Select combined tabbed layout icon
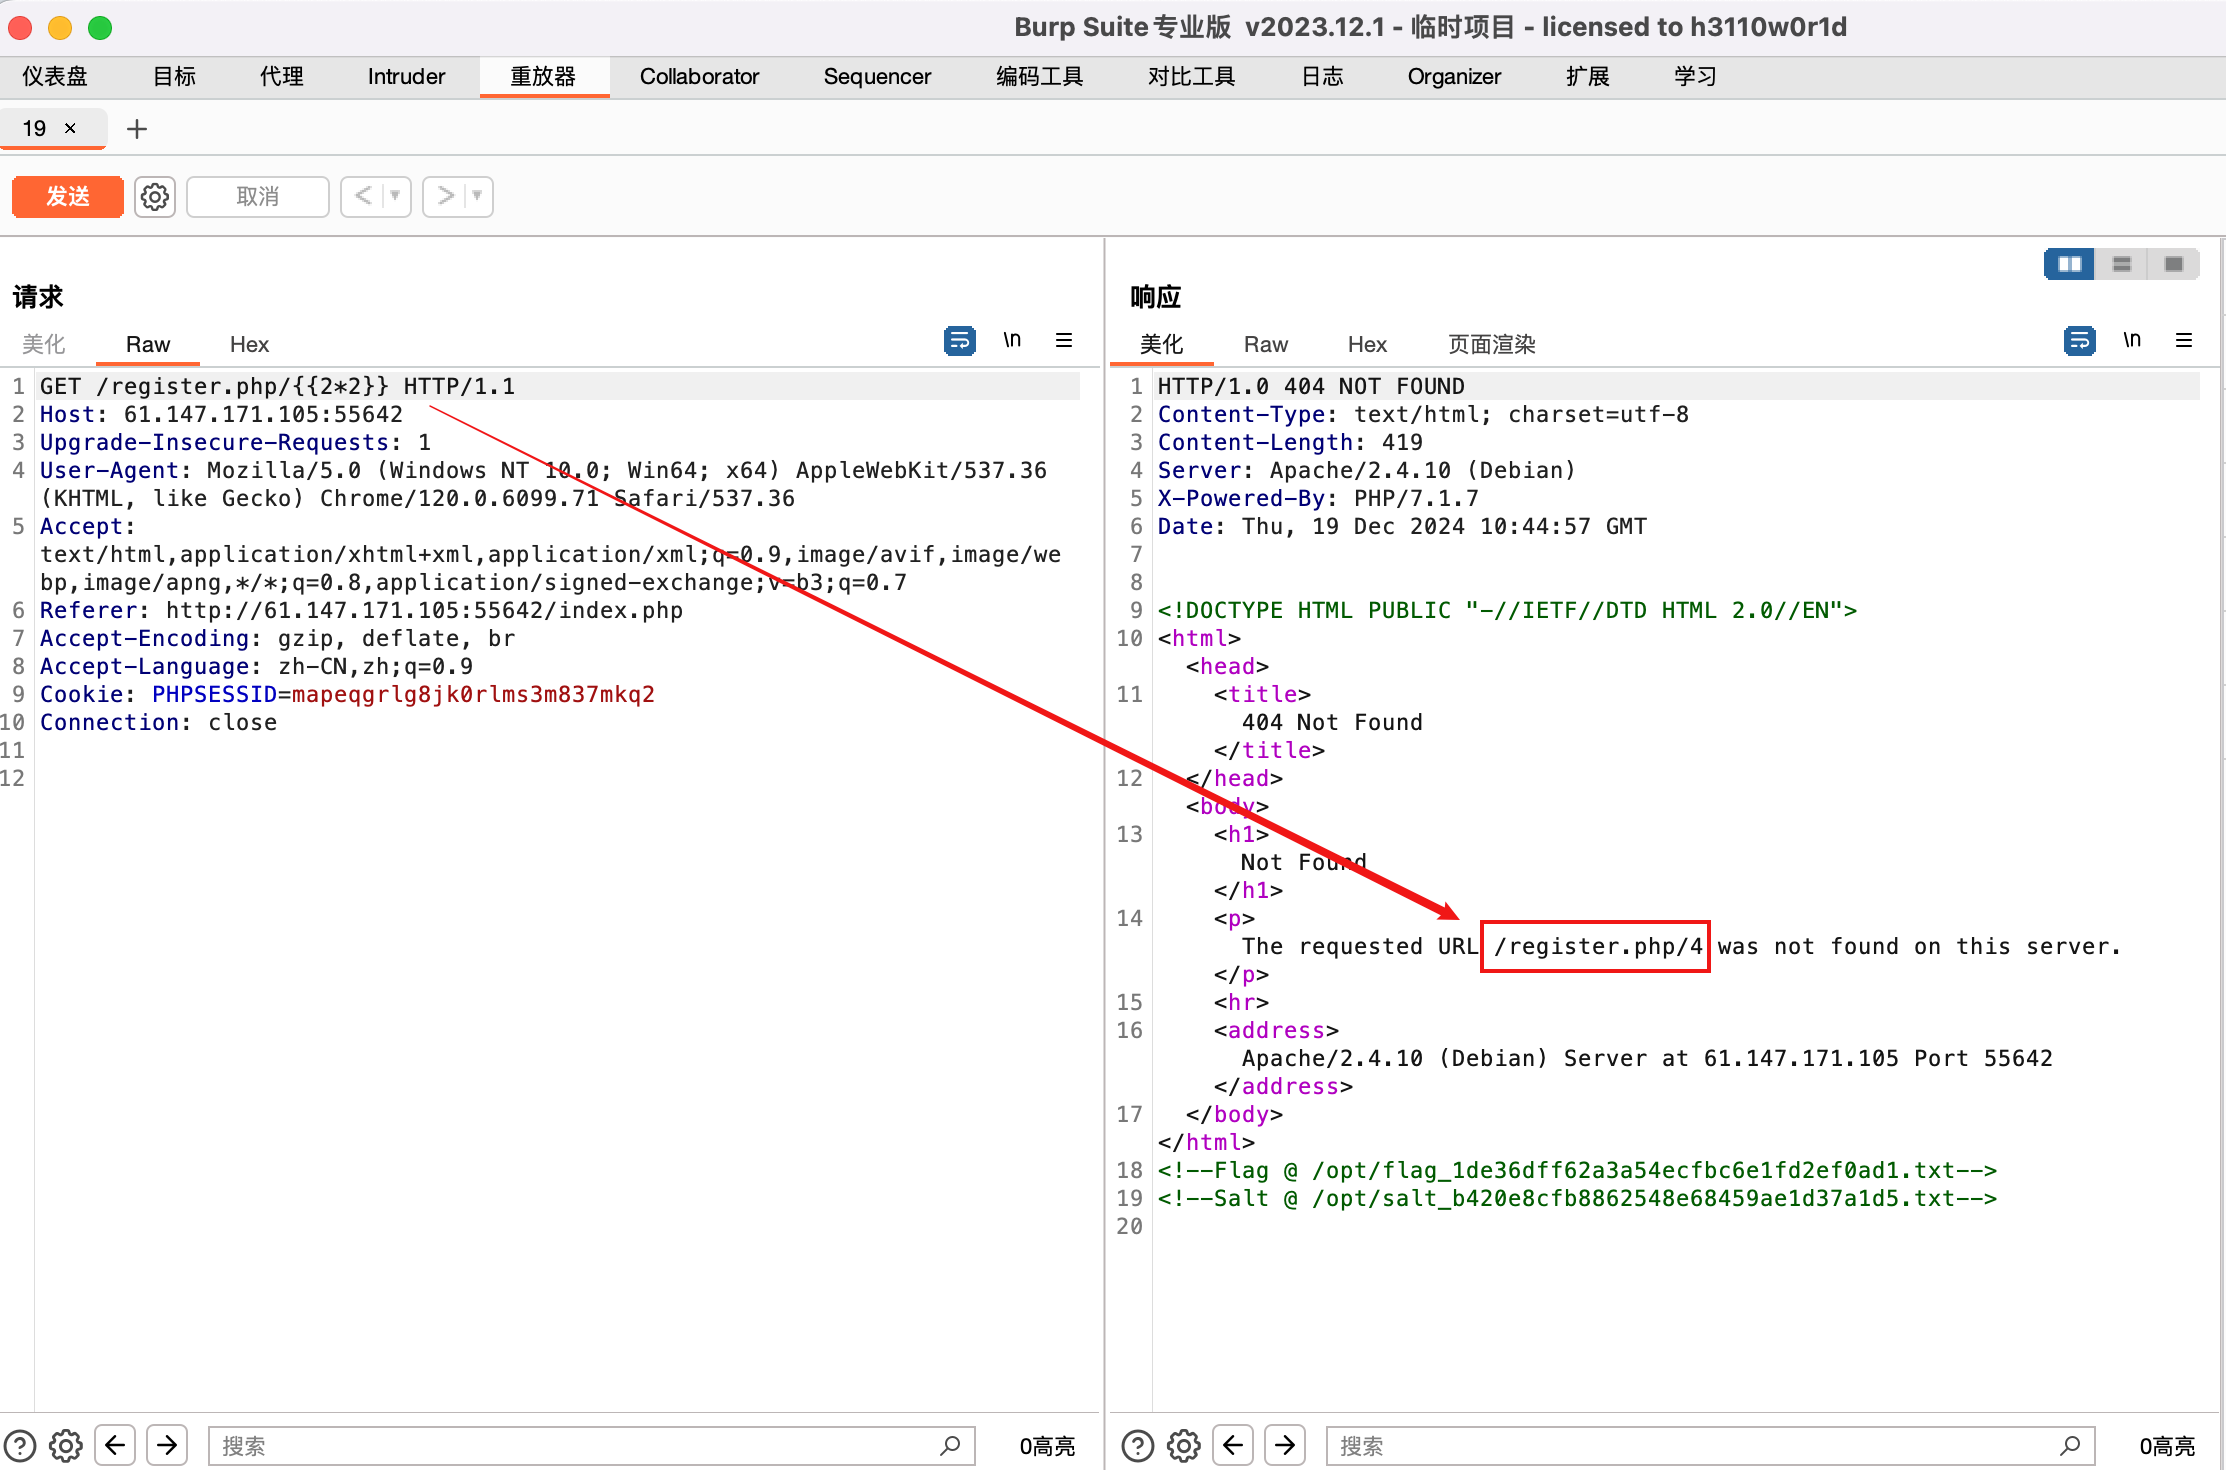Screen dimensions: 2226x1470 pyautogui.click(x=2174, y=264)
